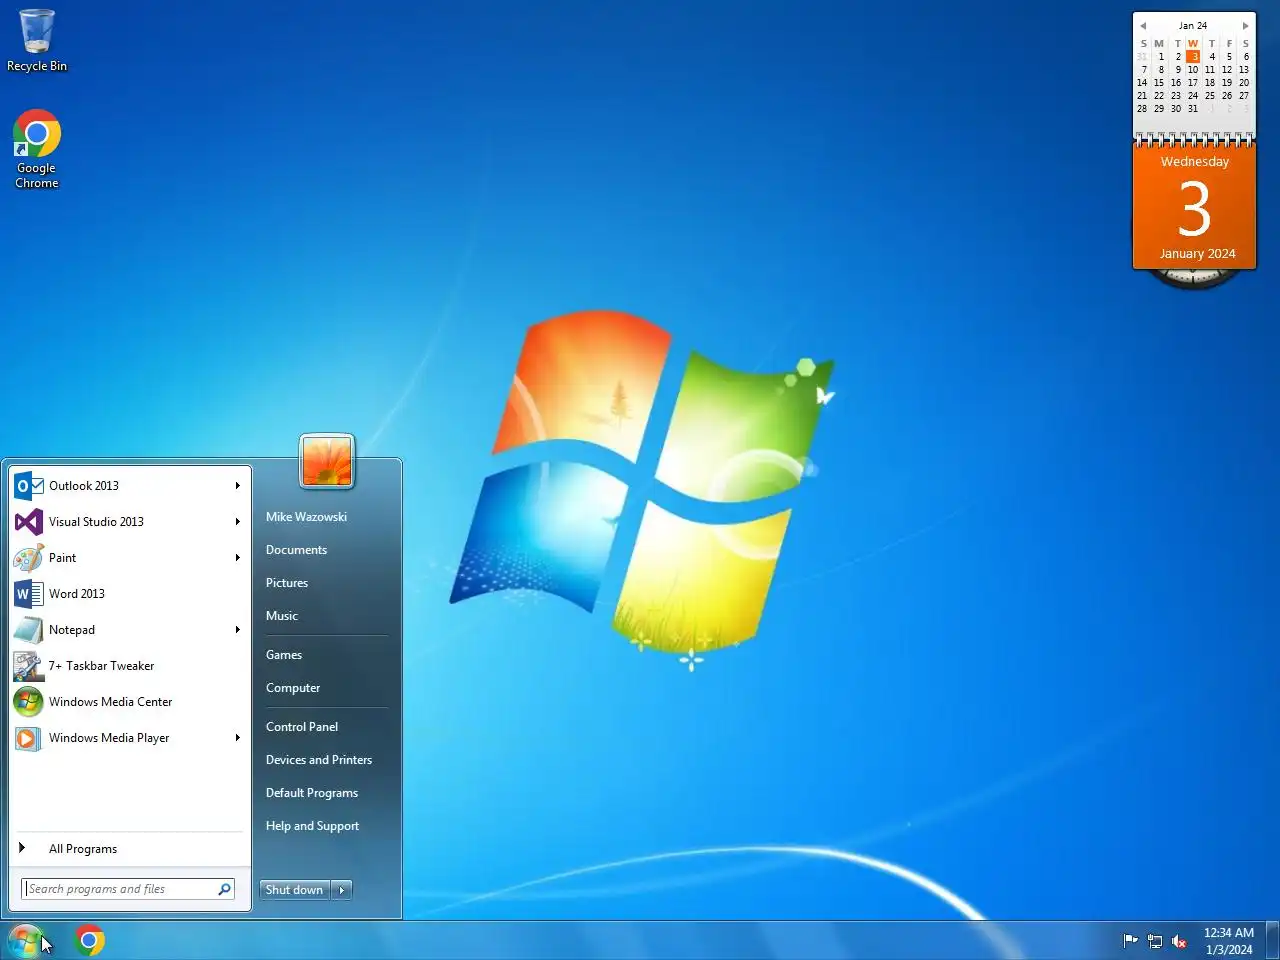Open Recycle Bin desktop icon

(x=37, y=41)
